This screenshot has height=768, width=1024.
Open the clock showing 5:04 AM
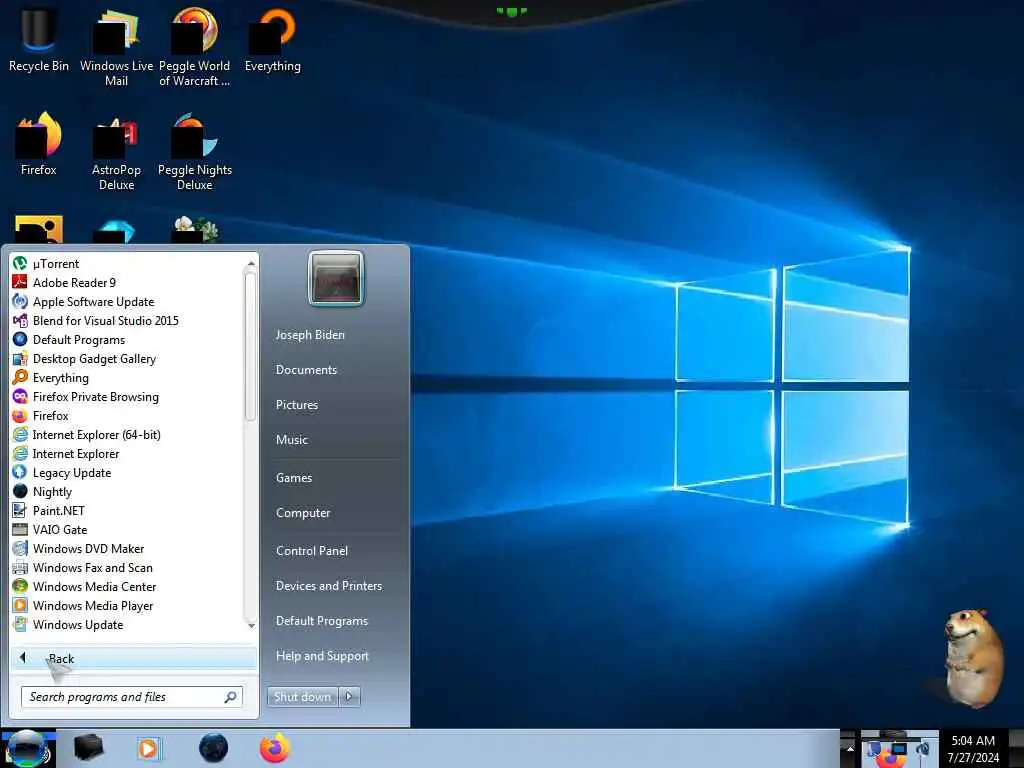pyautogui.click(x=973, y=748)
